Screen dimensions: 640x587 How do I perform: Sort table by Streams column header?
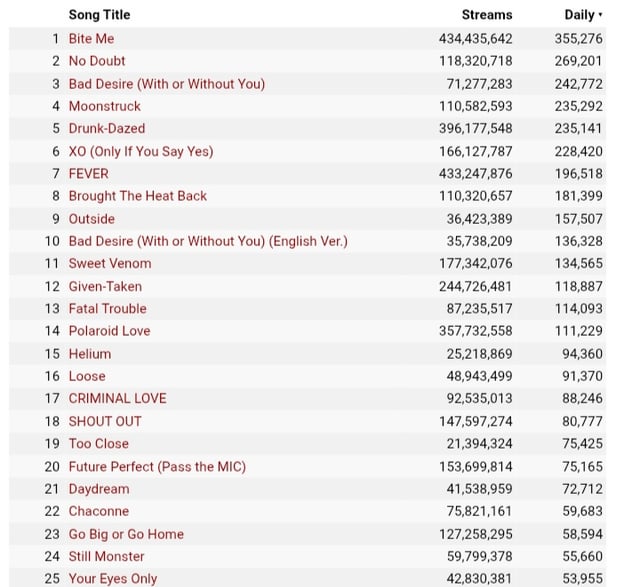point(487,15)
